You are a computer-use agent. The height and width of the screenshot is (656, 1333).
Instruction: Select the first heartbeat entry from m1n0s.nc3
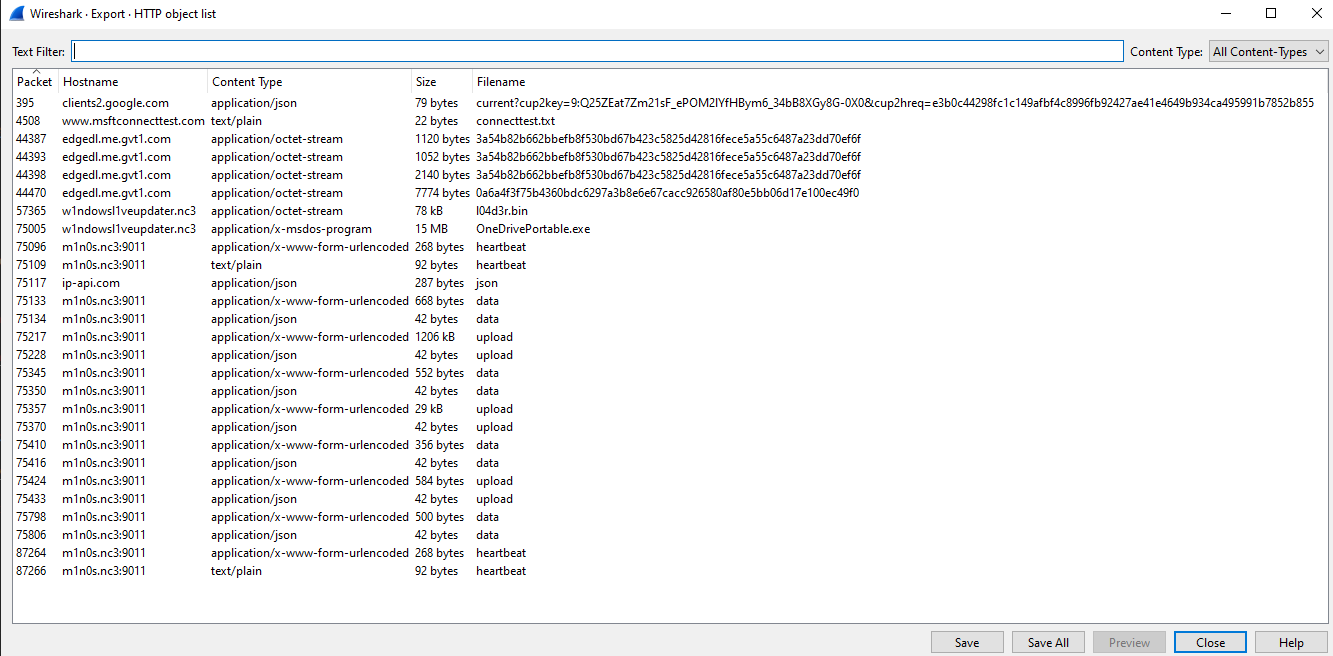pyautogui.click(x=300, y=246)
